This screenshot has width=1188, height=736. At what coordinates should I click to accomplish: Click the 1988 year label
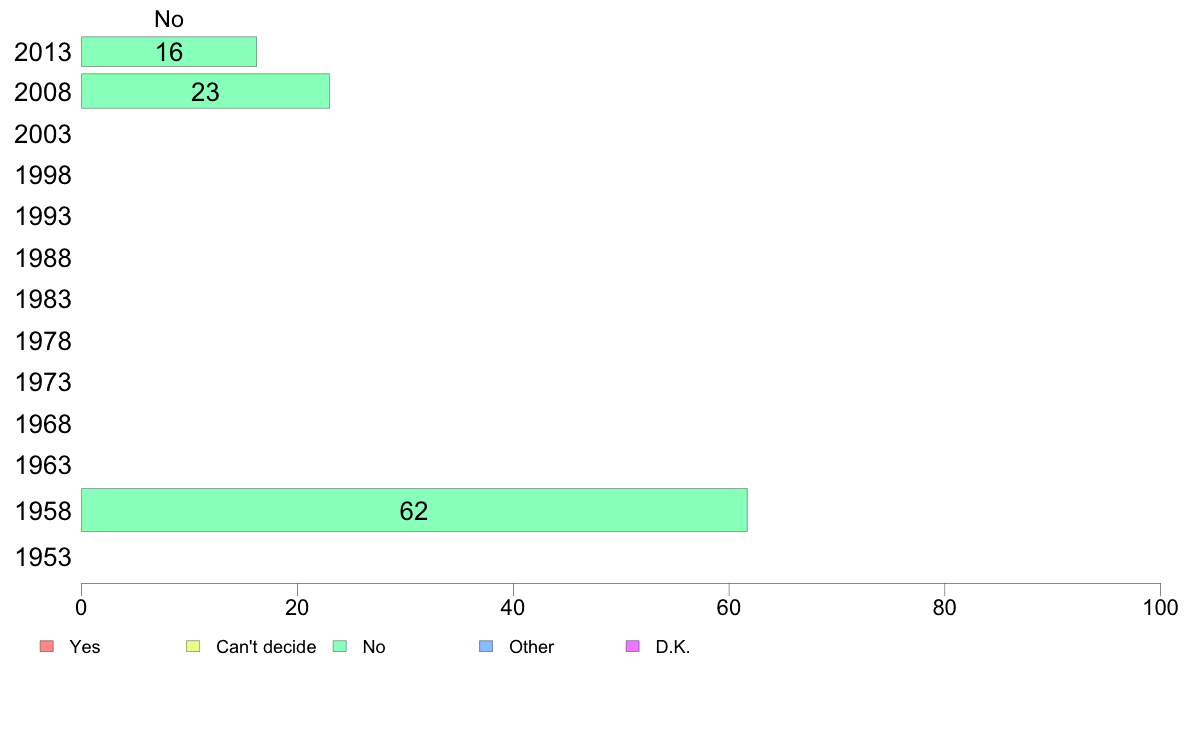[43, 258]
